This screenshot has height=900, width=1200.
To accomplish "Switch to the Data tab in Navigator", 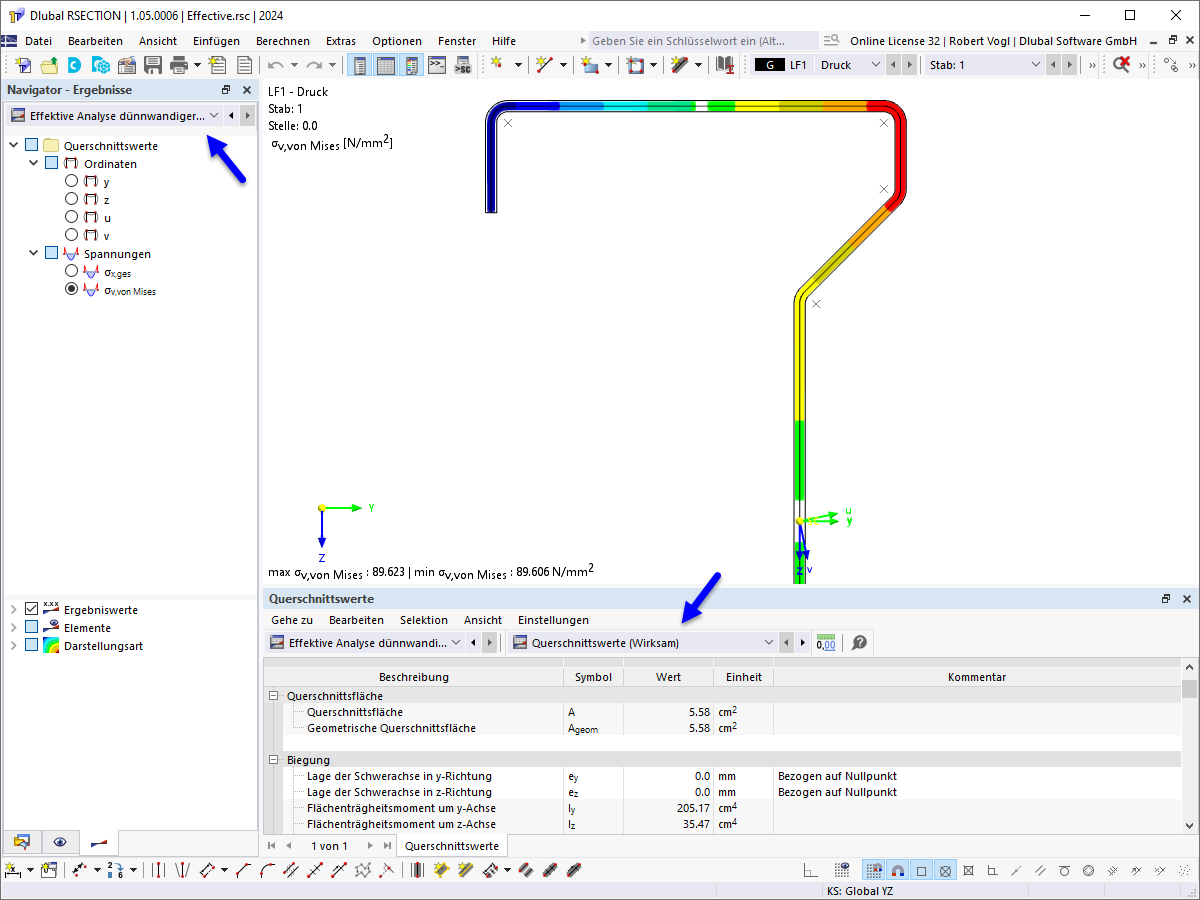I will tap(22, 842).
